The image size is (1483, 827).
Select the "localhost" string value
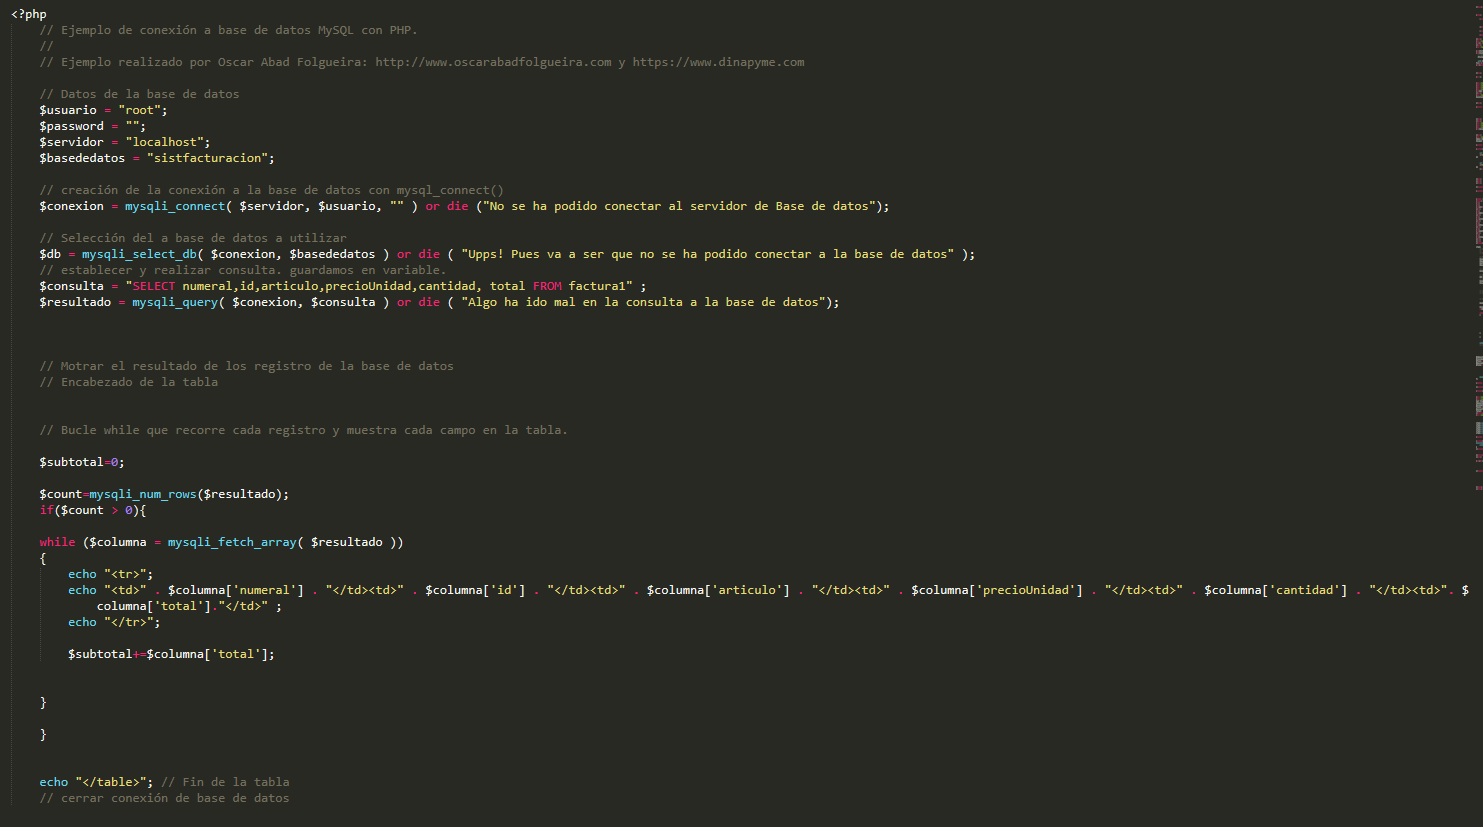(165, 142)
